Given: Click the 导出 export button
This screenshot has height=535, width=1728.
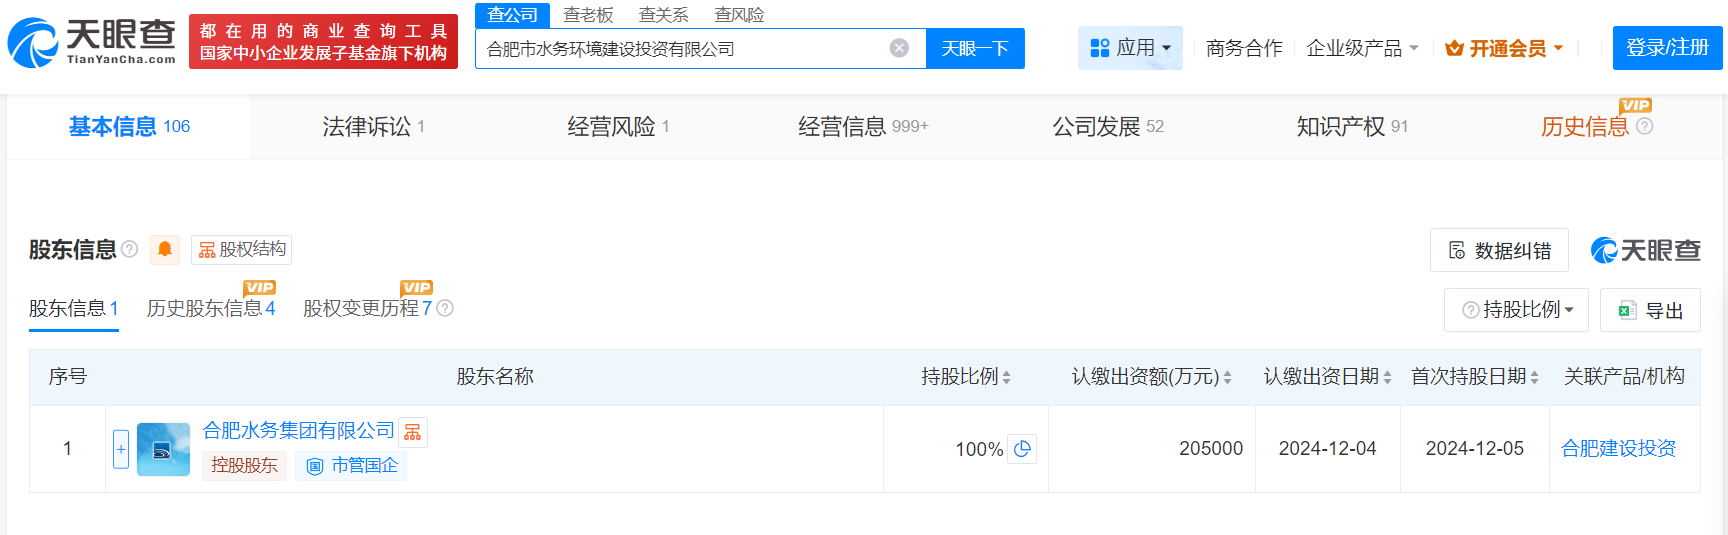Looking at the screenshot, I should pyautogui.click(x=1650, y=310).
